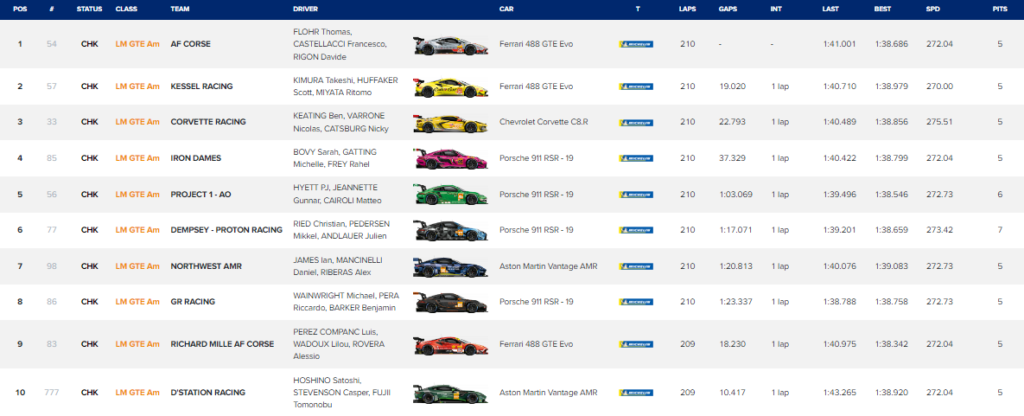The width and height of the screenshot is (1024, 416).
Task: Click the Michelin tyre logo in Kessel Racing row
Action: pyautogui.click(x=636, y=86)
